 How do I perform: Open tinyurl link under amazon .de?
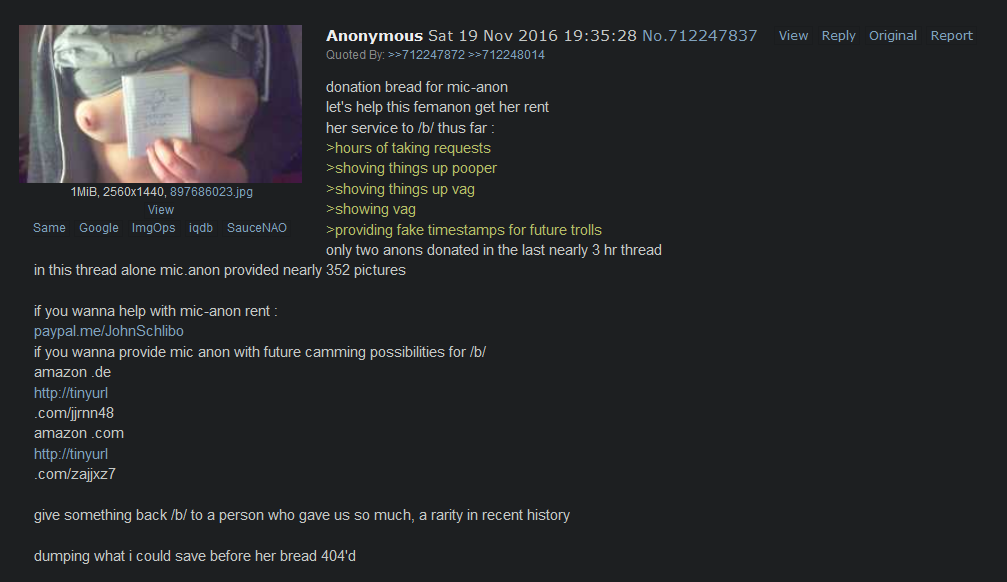pyautogui.click(x=71, y=392)
